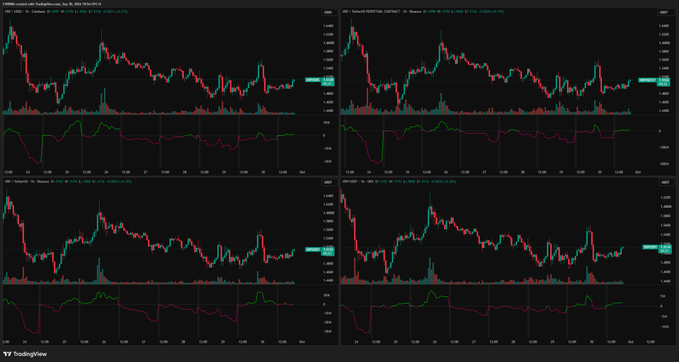Select last price label on Binance spot chart
The width and height of the screenshot is (679, 362).
(x=319, y=251)
